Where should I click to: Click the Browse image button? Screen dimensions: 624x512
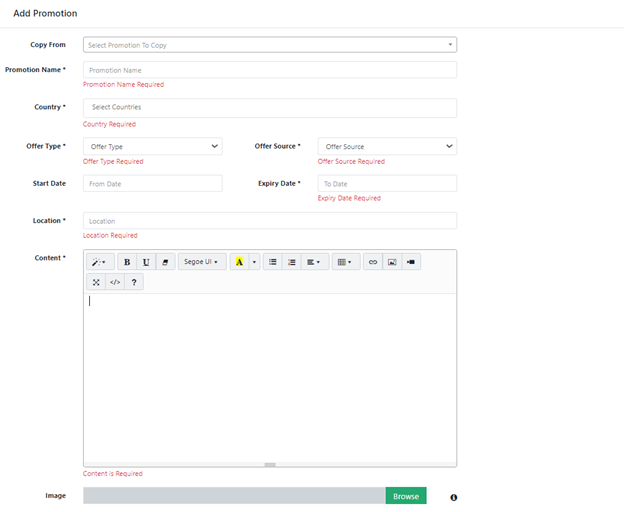406,496
